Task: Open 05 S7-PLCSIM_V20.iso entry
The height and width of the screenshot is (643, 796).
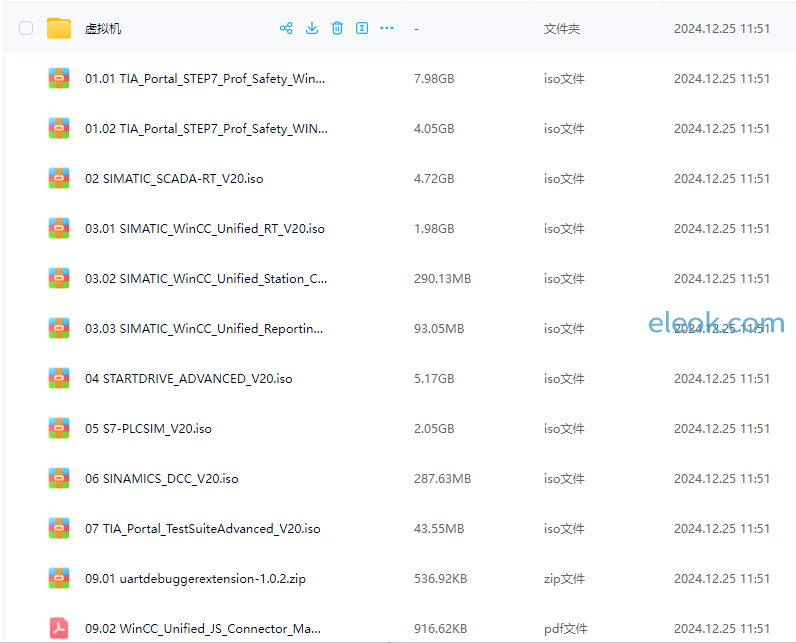Action: point(148,429)
